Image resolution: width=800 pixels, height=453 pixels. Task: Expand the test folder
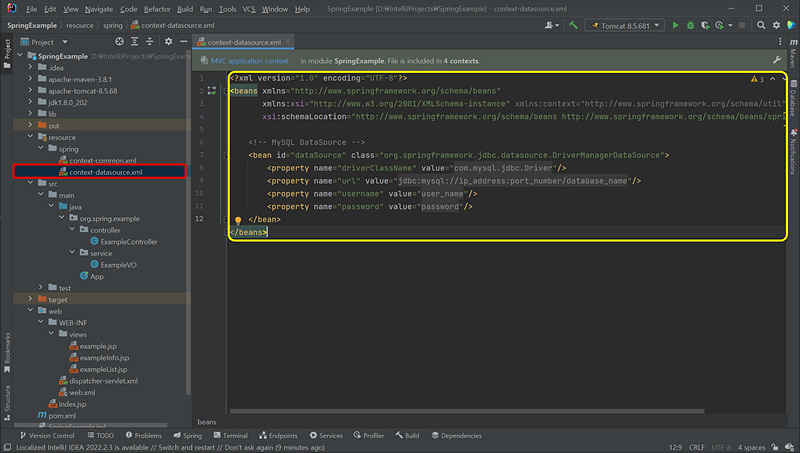click(41, 287)
